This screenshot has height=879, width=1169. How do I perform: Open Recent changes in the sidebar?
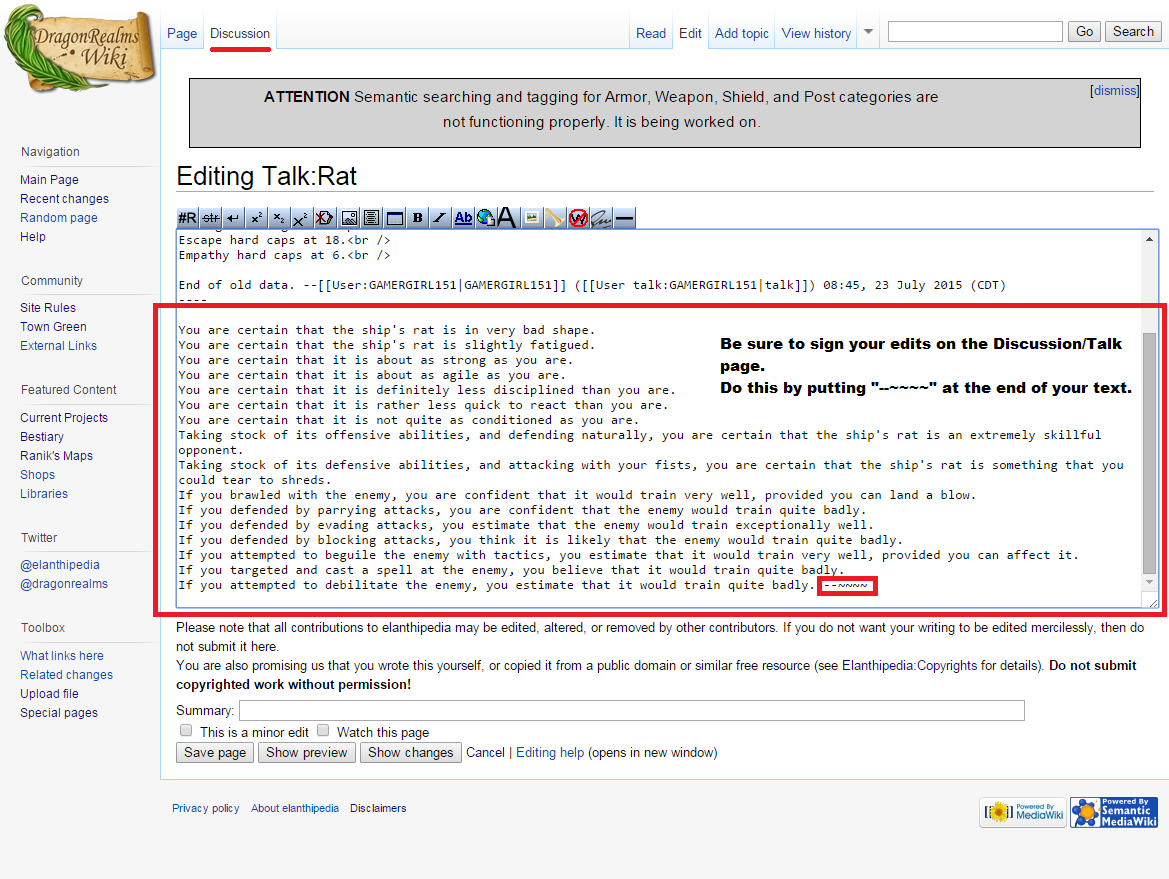(x=64, y=199)
